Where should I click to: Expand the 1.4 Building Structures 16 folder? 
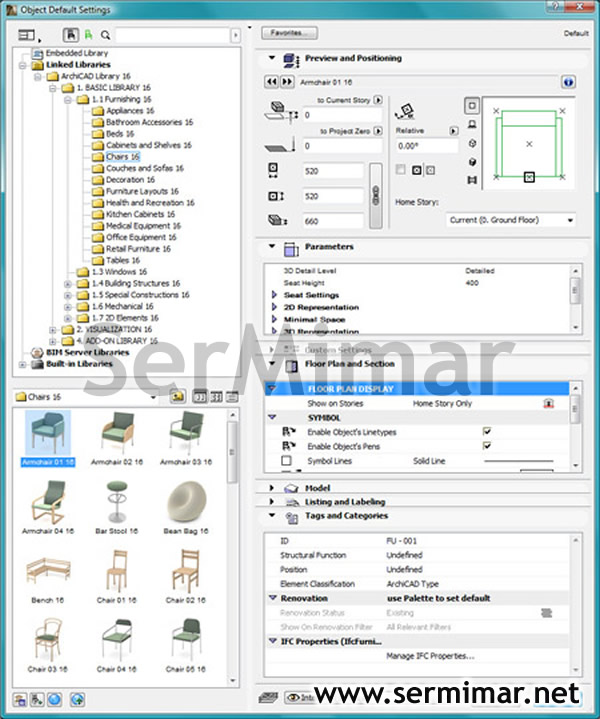[68, 284]
